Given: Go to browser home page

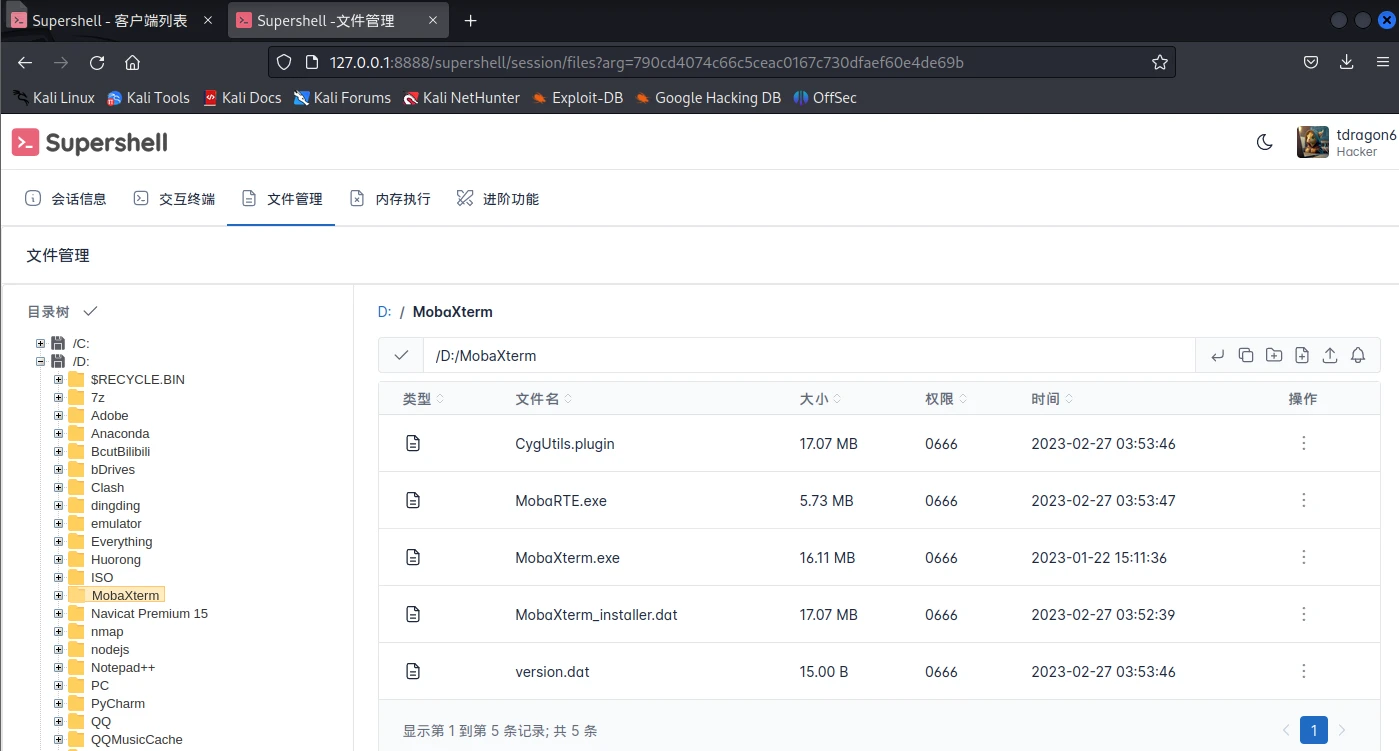Looking at the screenshot, I should (x=132, y=62).
